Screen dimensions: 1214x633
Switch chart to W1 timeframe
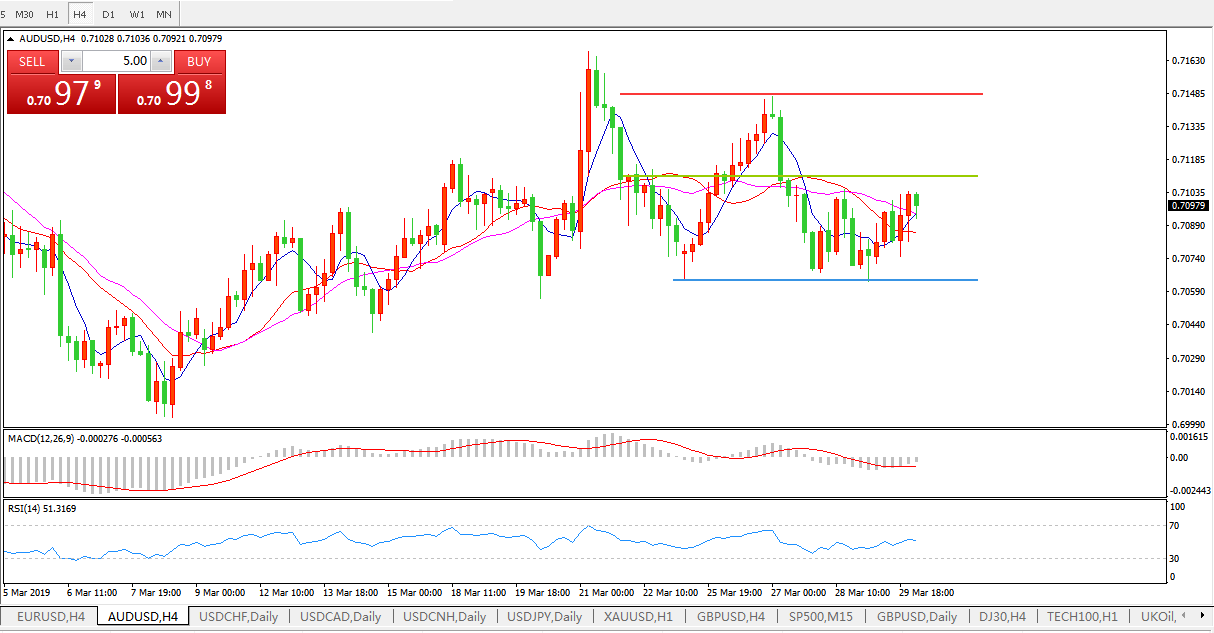136,14
